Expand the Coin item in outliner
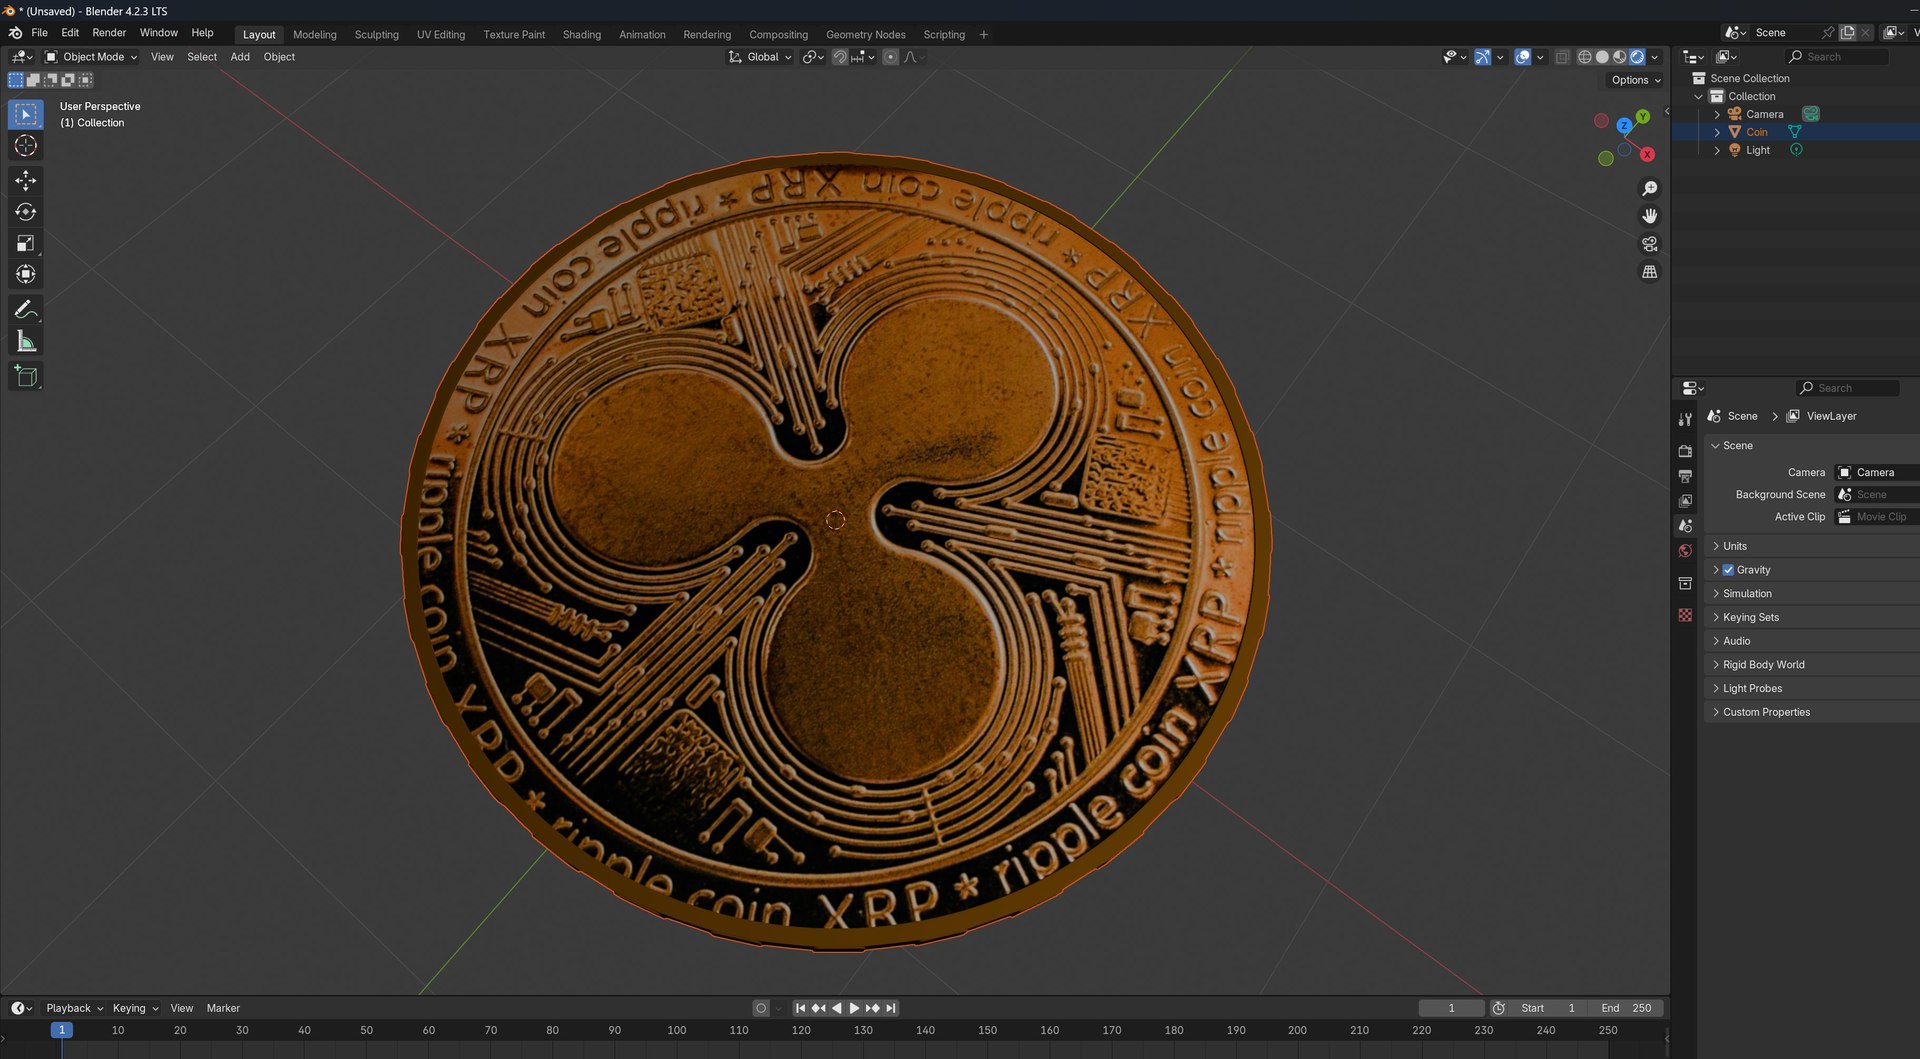Image resolution: width=1920 pixels, height=1059 pixels. 1717,132
